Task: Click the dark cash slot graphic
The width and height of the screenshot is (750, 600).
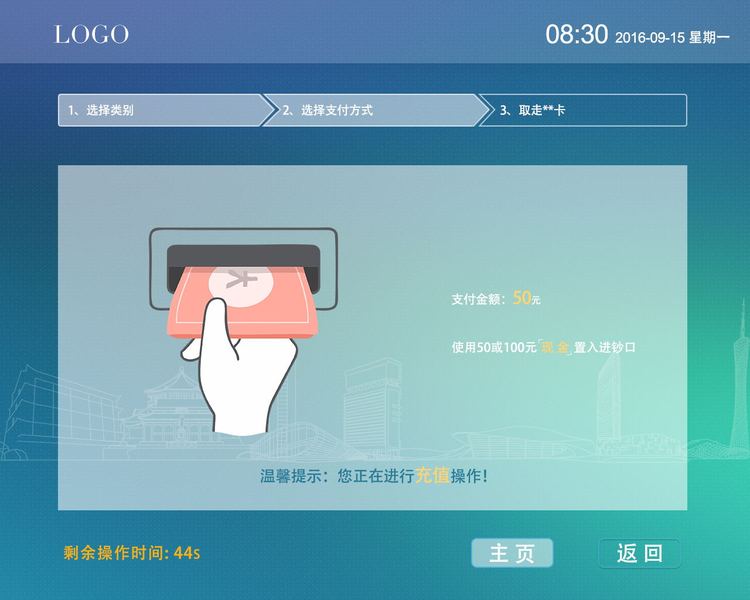Action: click(243, 268)
